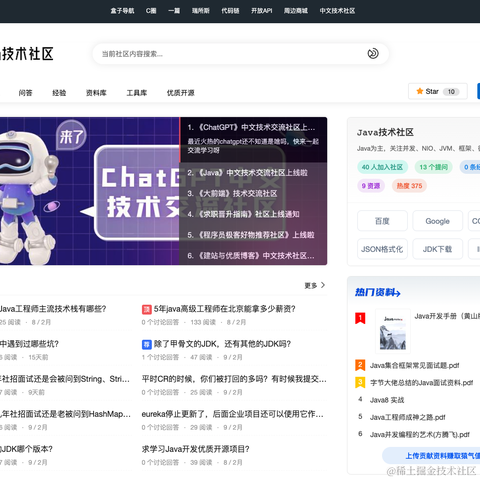Open C圈 in the top navigation
This screenshot has height=480, width=480.
coord(151,11)
